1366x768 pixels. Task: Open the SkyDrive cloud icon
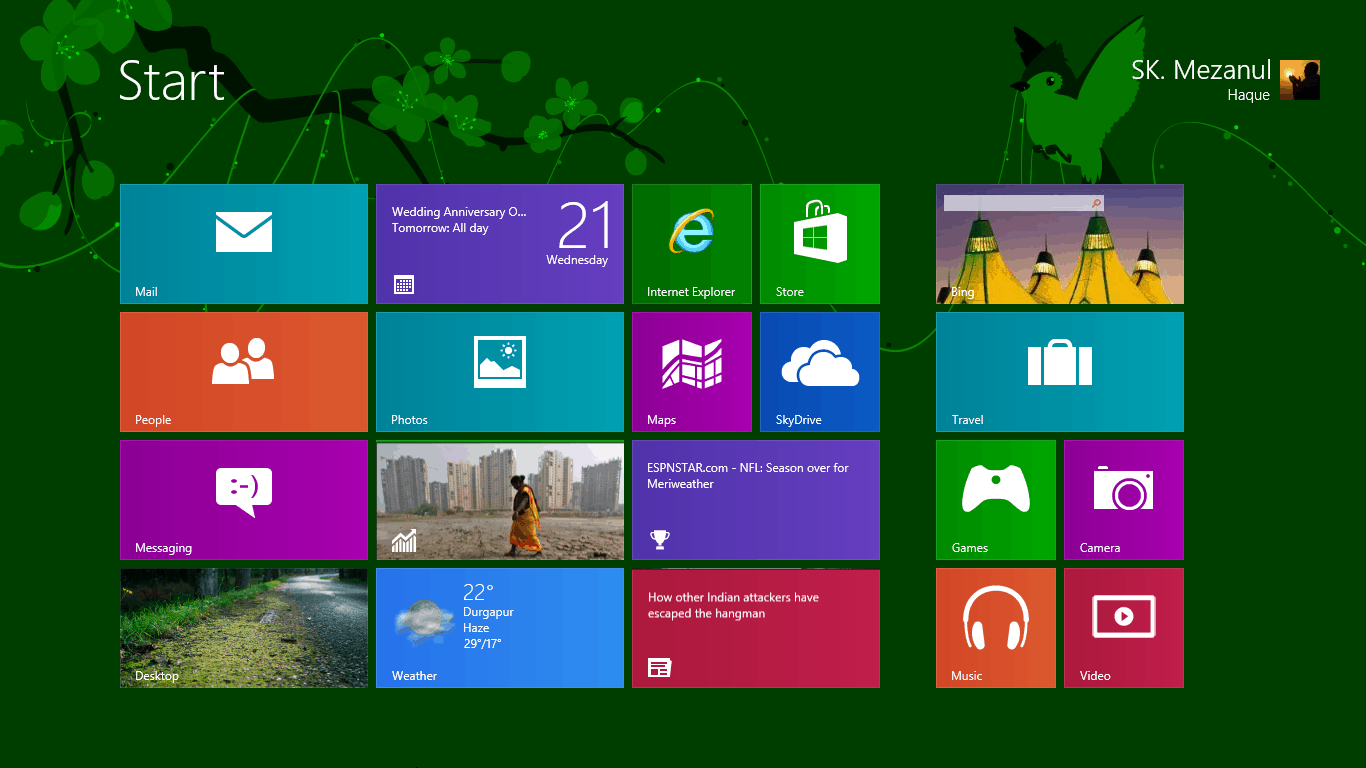820,363
